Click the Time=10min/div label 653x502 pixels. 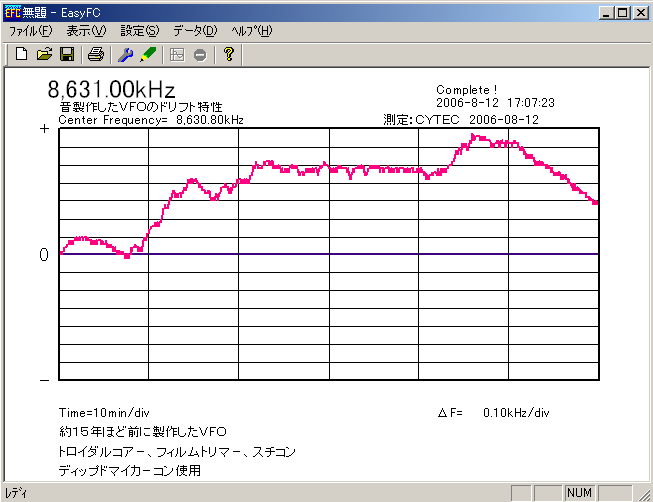pyautogui.click(x=104, y=412)
